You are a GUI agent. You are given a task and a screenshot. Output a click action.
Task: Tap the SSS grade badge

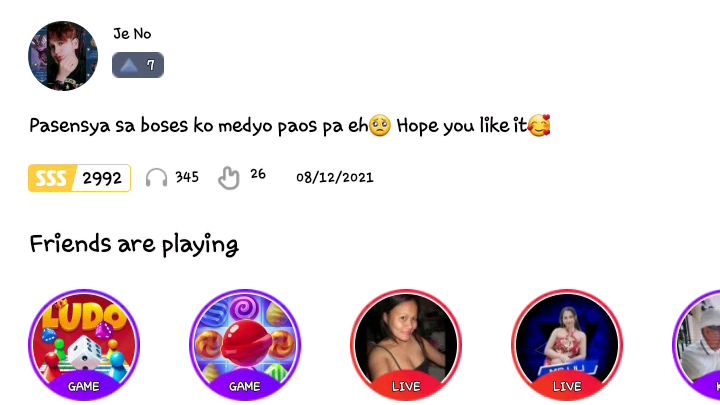tap(51, 178)
